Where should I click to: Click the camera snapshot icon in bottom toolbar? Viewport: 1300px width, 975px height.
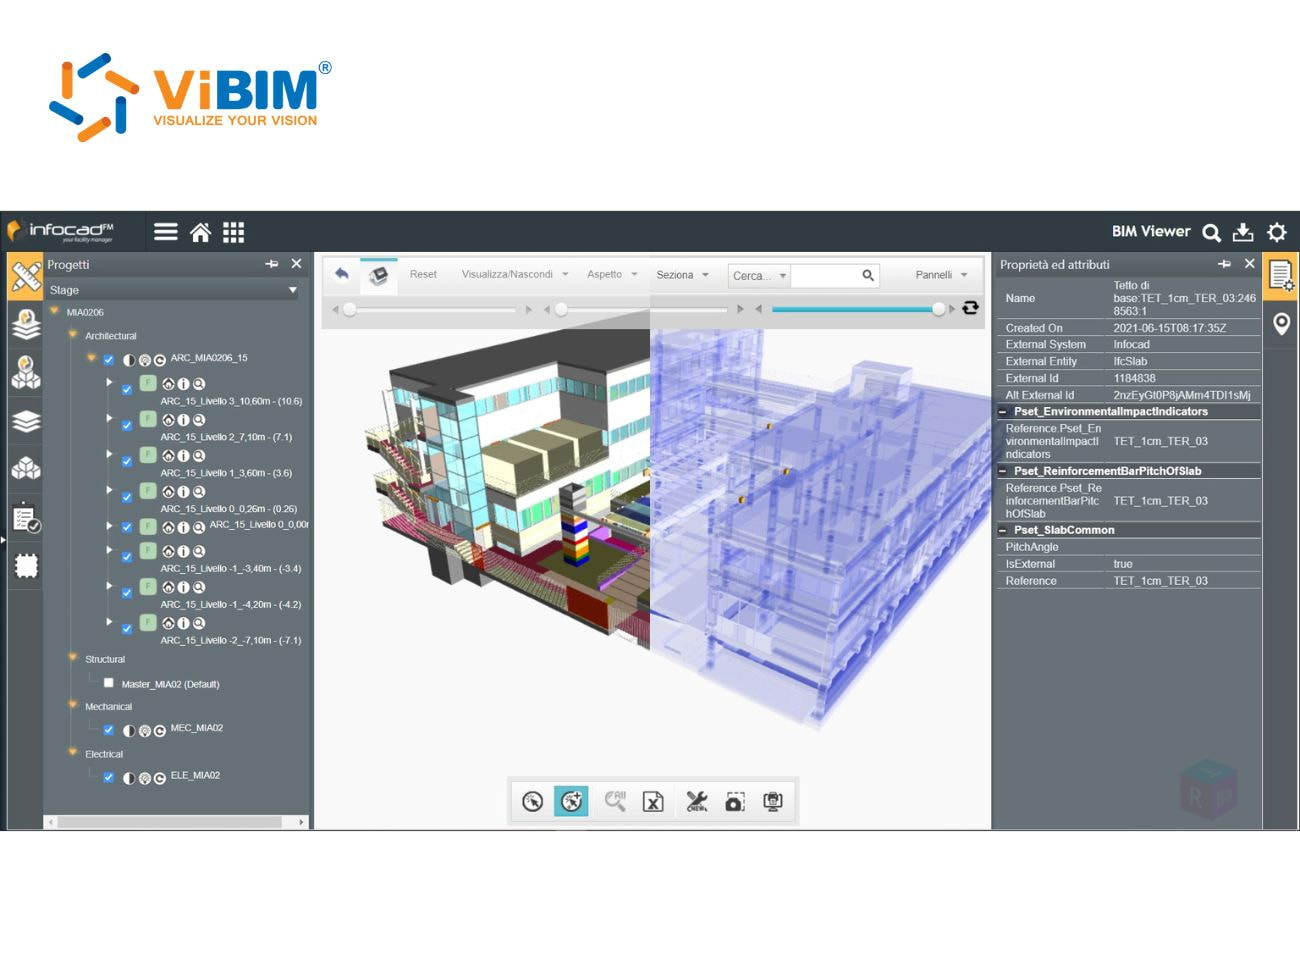(x=735, y=800)
